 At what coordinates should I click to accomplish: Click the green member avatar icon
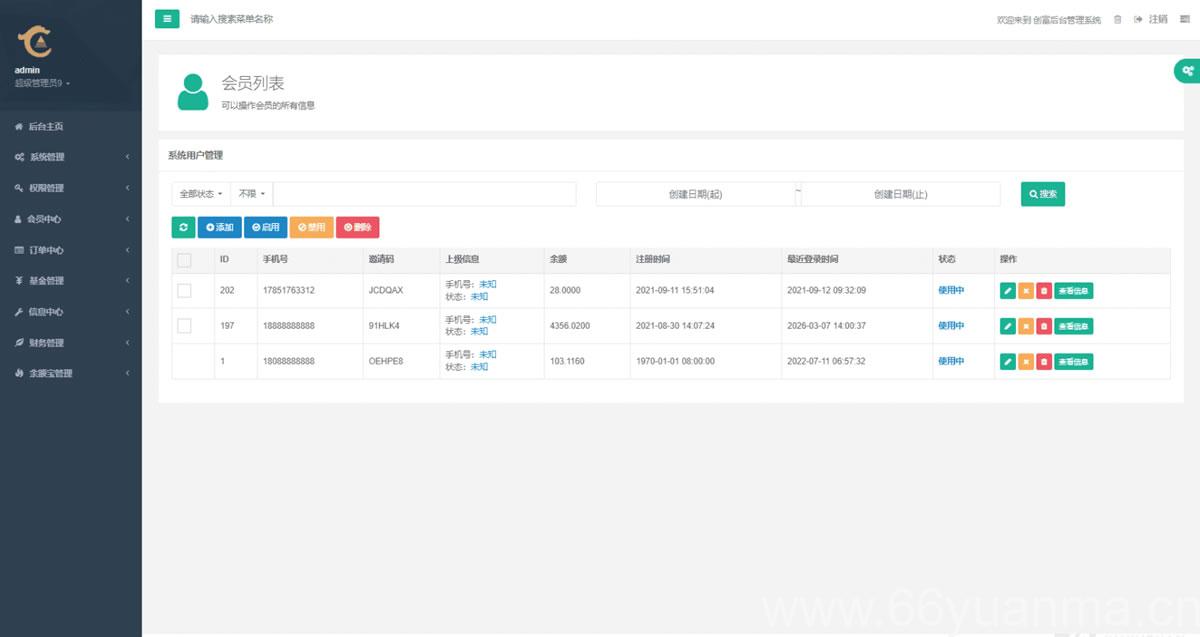pyautogui.click(x=192, y=91)
